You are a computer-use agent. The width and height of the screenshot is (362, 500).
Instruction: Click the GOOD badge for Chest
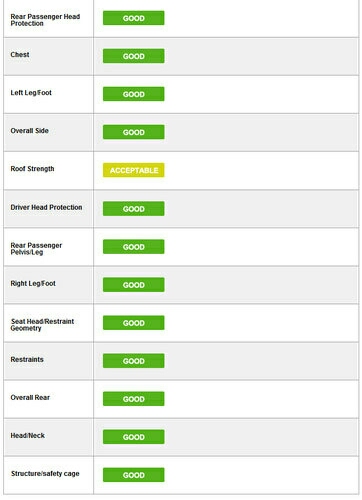tap(133, 56)
